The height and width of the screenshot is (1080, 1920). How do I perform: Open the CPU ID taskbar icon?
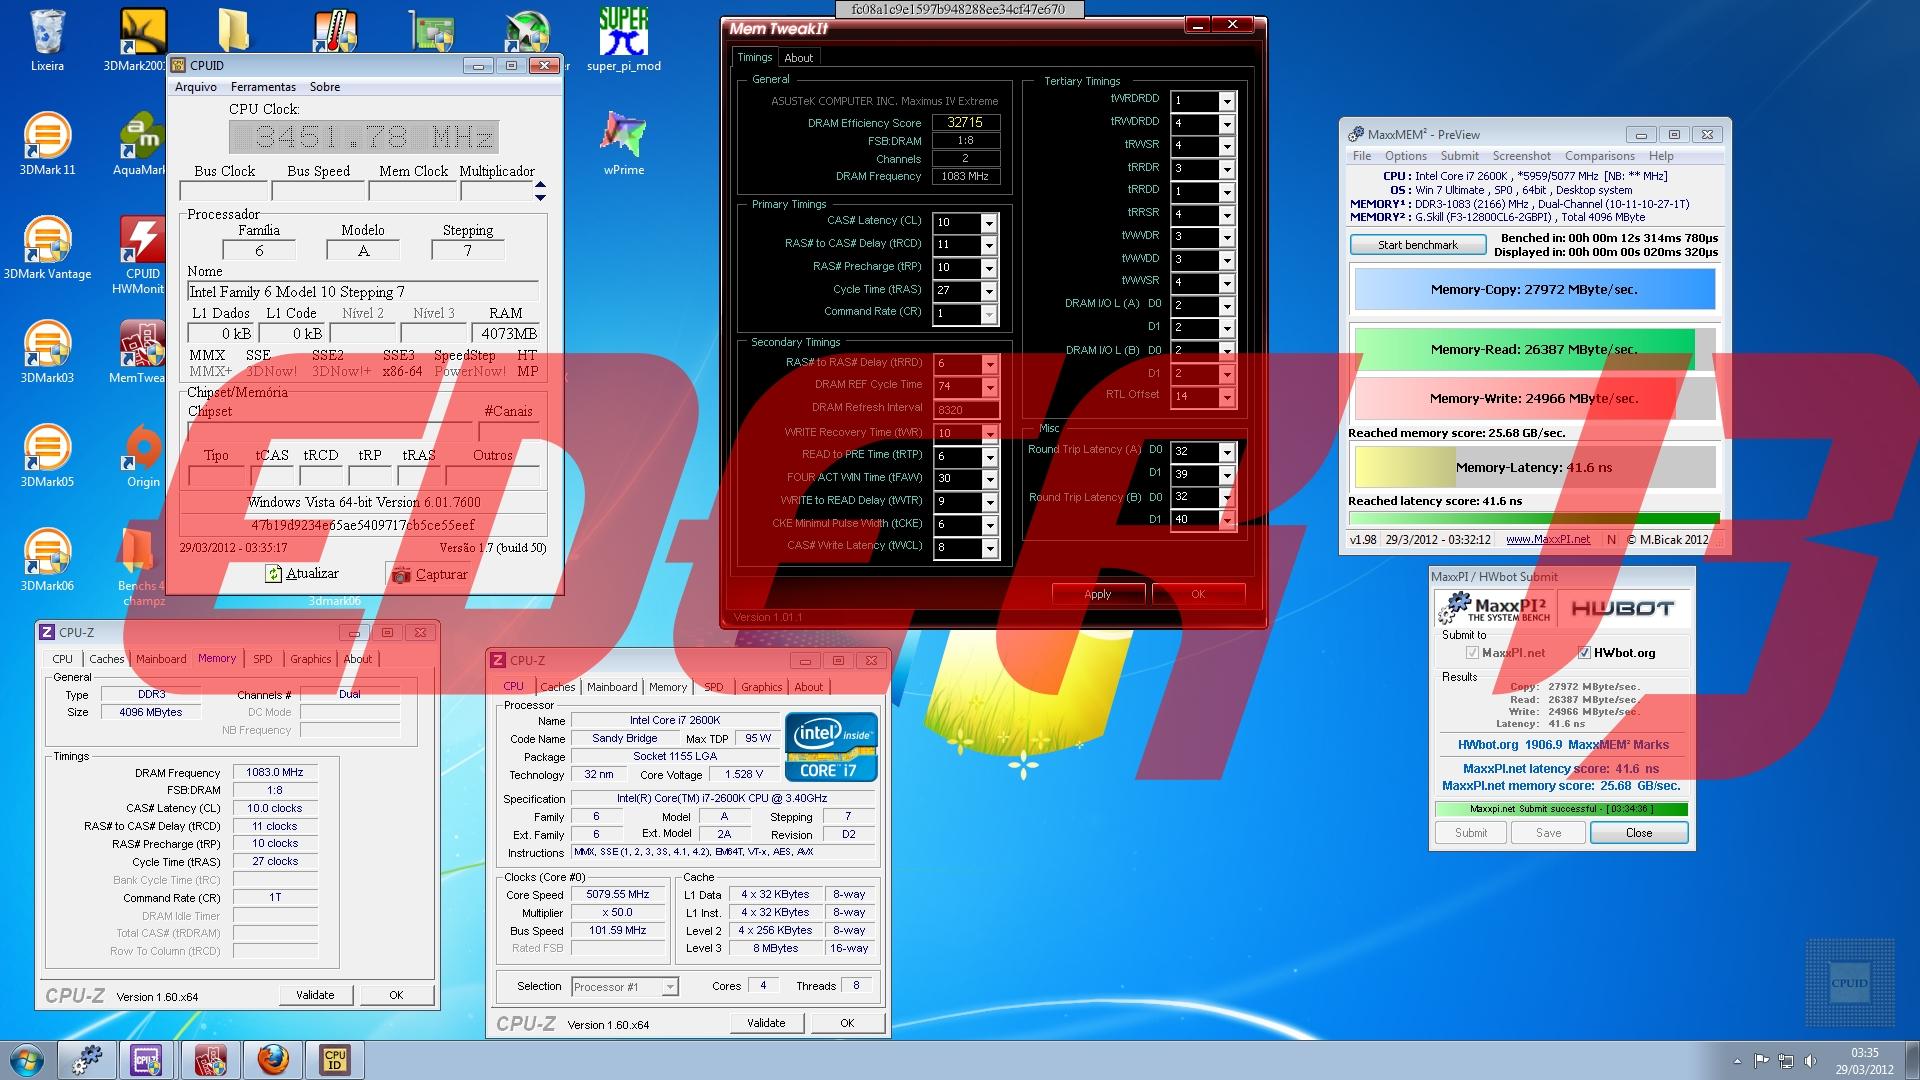[334, 1060]
